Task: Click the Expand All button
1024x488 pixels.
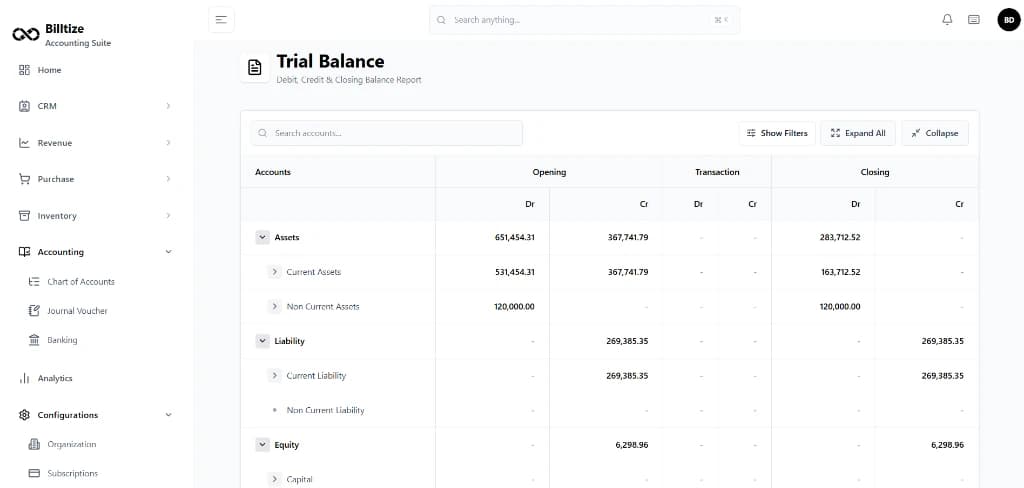Action: (858, 133)
